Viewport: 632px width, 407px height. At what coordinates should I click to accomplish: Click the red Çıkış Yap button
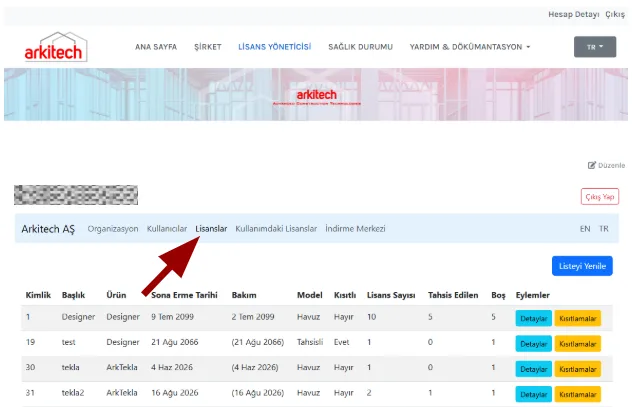[600, 197]
